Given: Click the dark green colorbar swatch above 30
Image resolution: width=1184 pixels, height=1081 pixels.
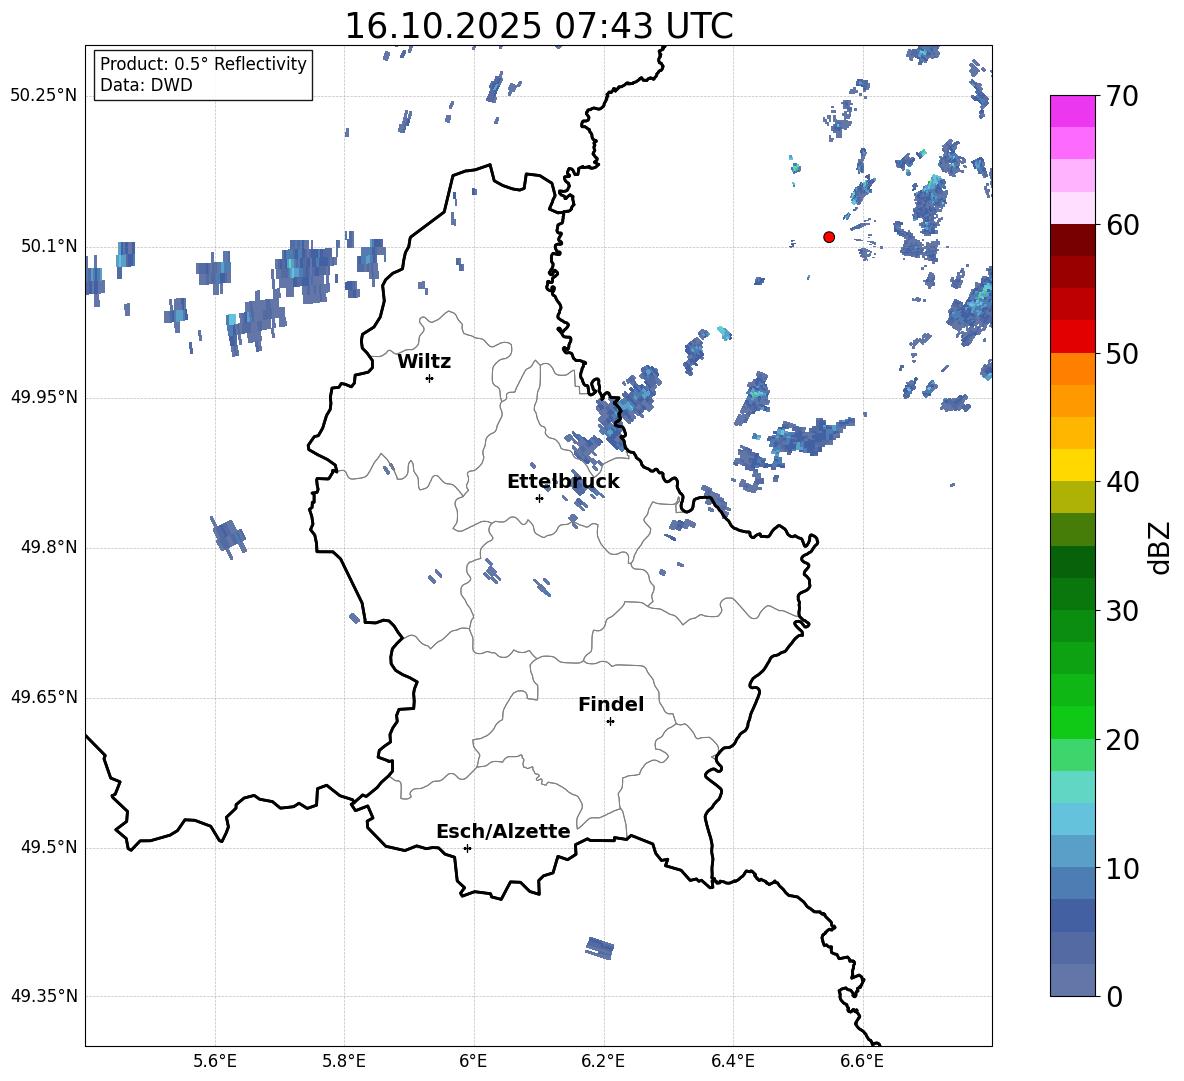Looking at the screenshot, I should pos(1073,594).
